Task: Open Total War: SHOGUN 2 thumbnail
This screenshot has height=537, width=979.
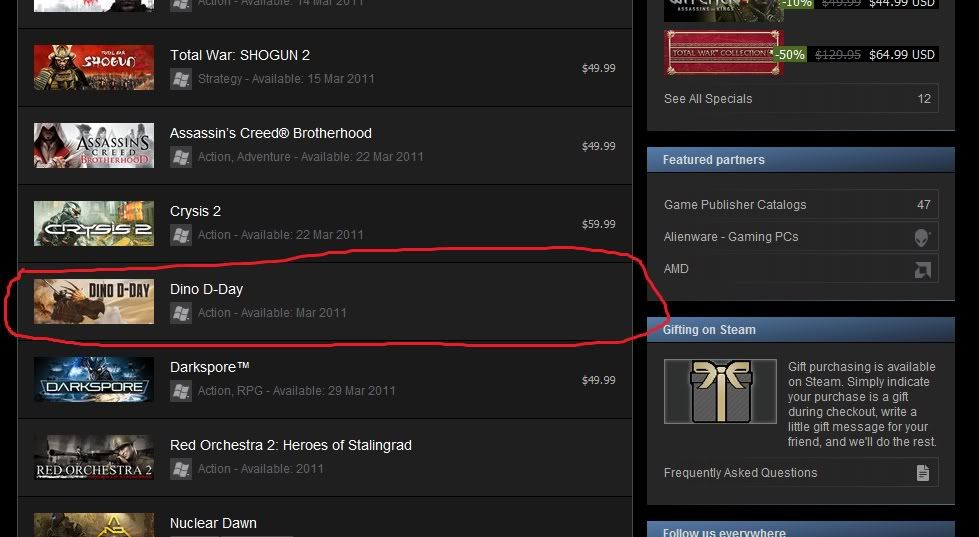Action: [94, 67]
